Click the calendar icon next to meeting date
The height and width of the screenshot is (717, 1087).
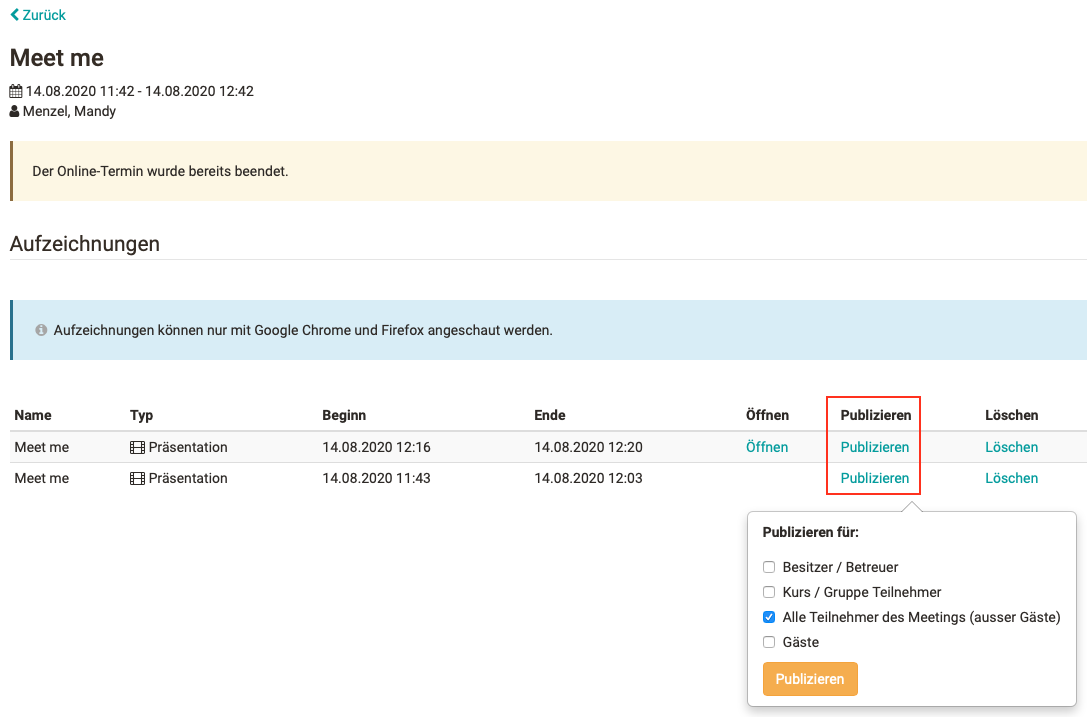[x=16, y=91]
